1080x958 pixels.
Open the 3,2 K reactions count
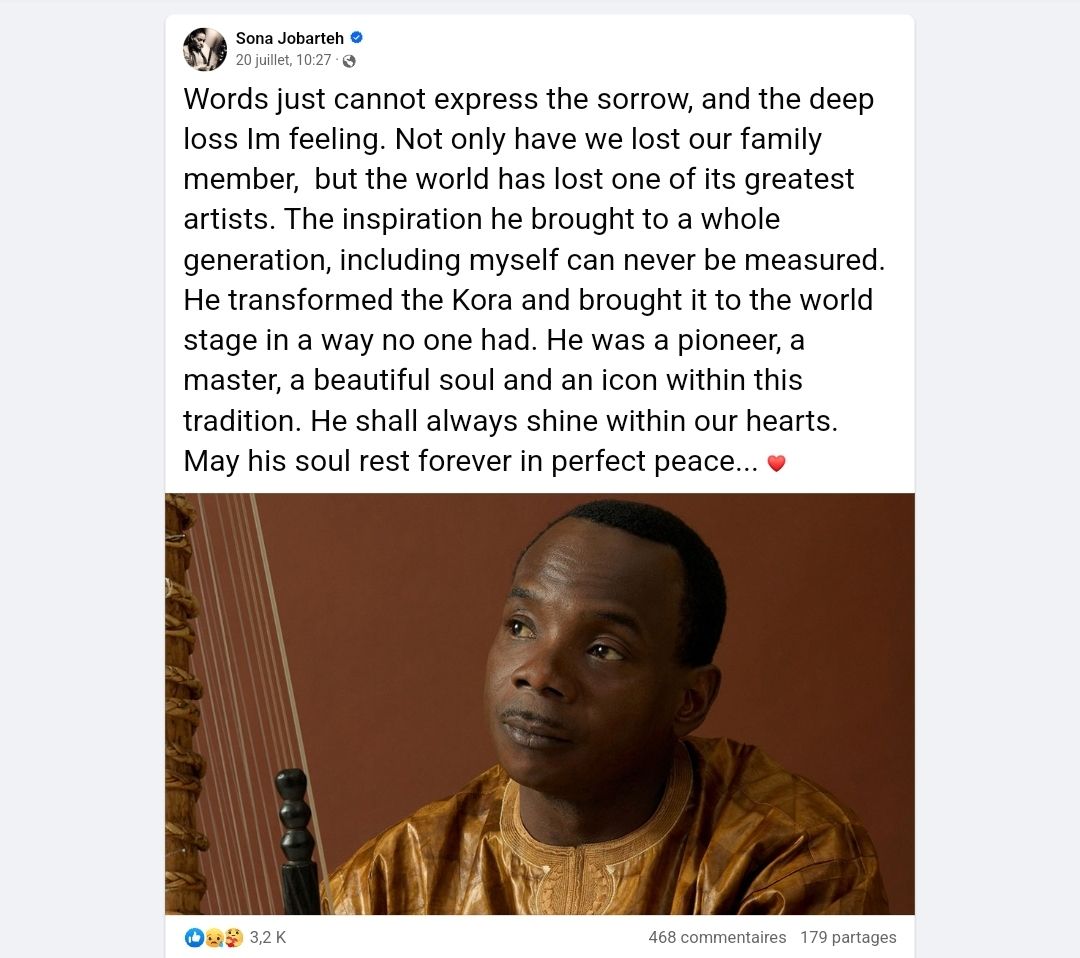click(x=267, y=937)
